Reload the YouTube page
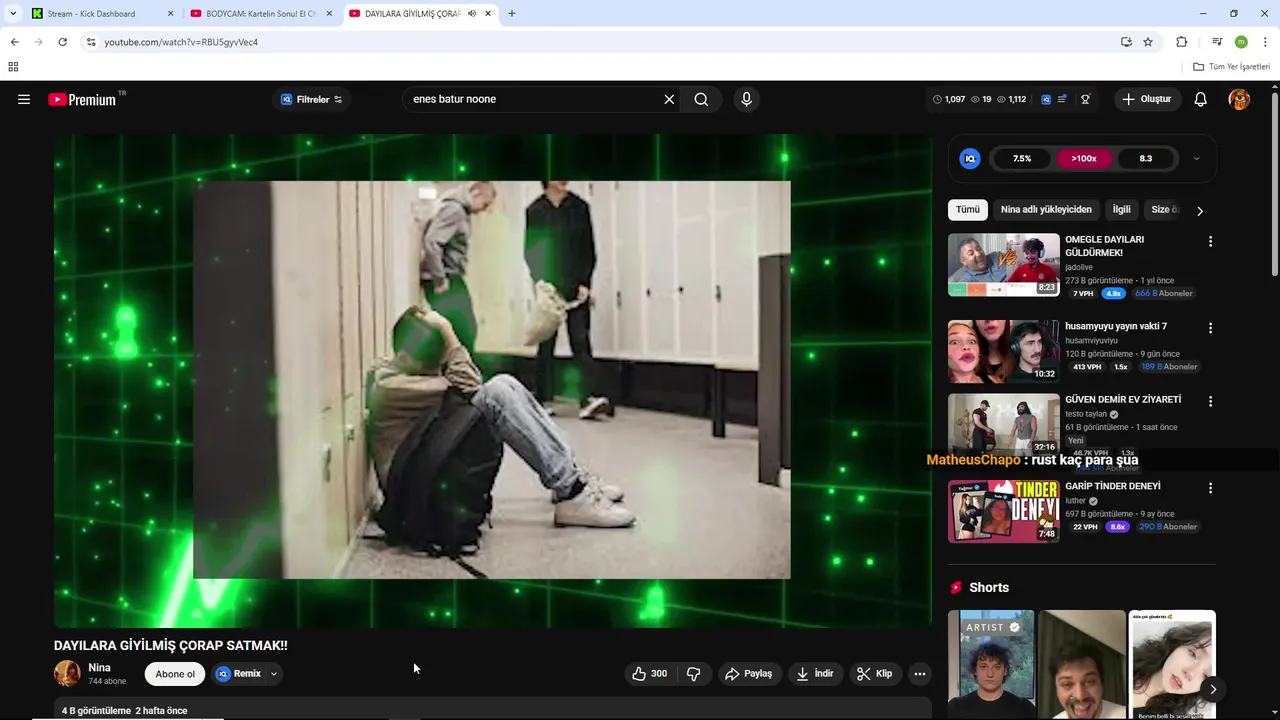The width and height of the screenshot is (1280, 720). pyautogui.click(x=62, y=42)
